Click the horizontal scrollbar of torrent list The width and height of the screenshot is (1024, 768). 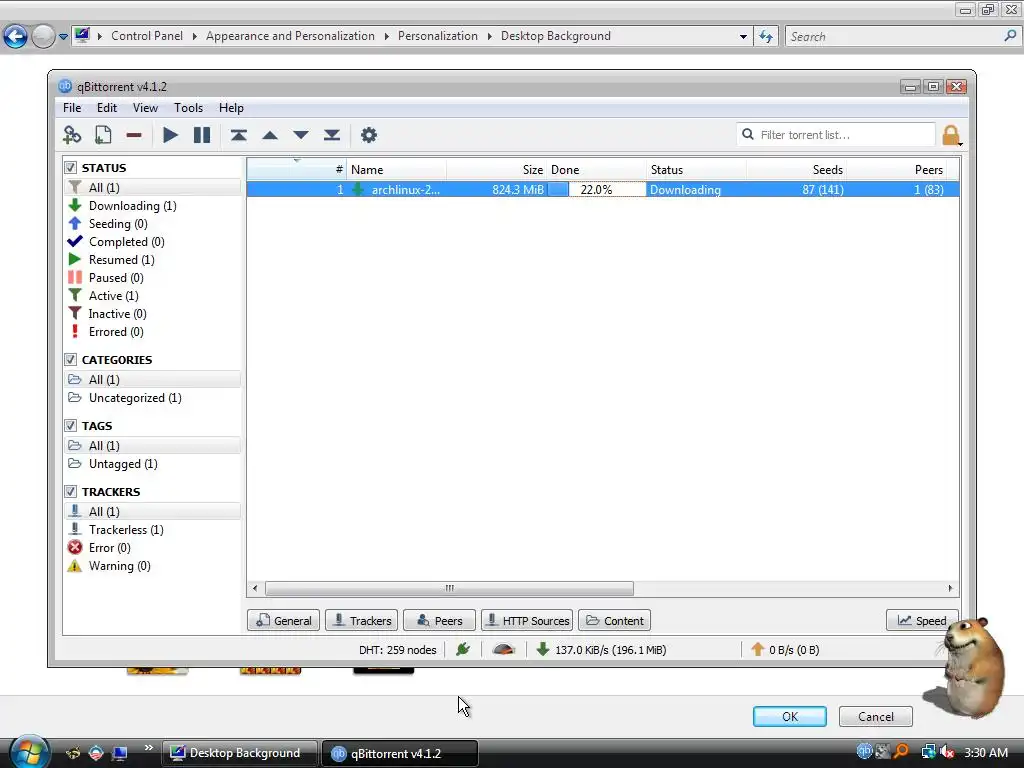coord(449,588)
